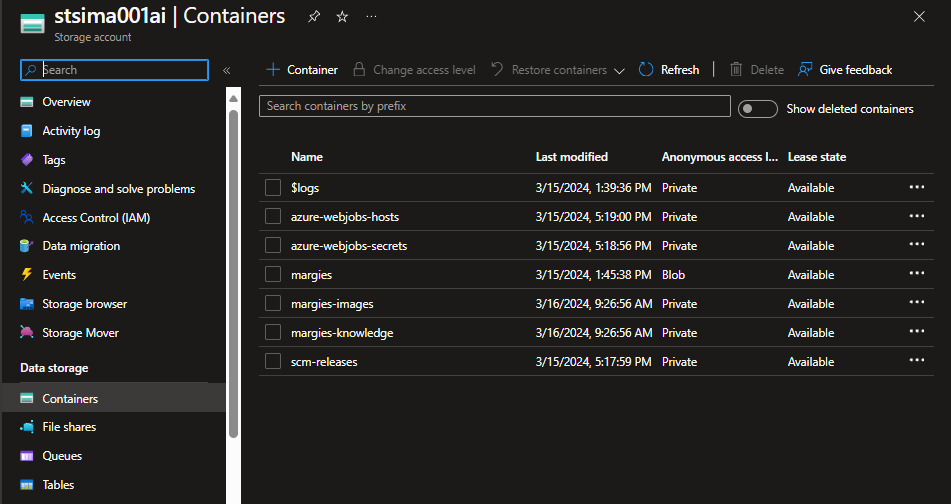Click the Diagnose and solve problems wrench icon
951x504 pixels.
27,188
